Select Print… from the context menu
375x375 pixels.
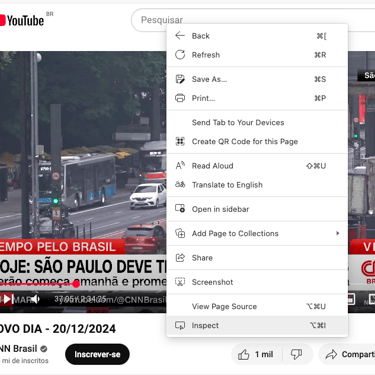tap(257, 98)
